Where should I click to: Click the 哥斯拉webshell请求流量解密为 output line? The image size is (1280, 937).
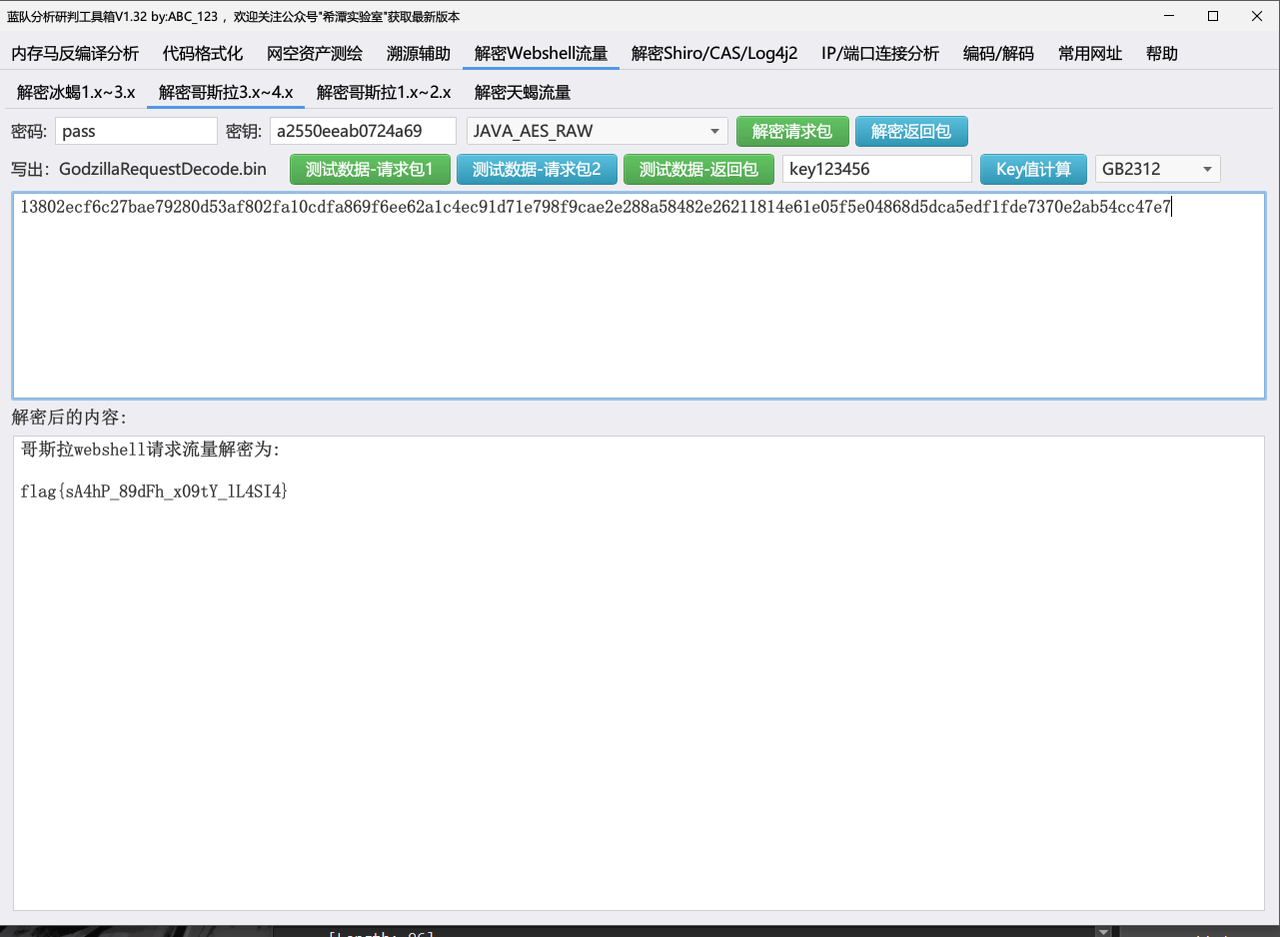tap(151, 450)
